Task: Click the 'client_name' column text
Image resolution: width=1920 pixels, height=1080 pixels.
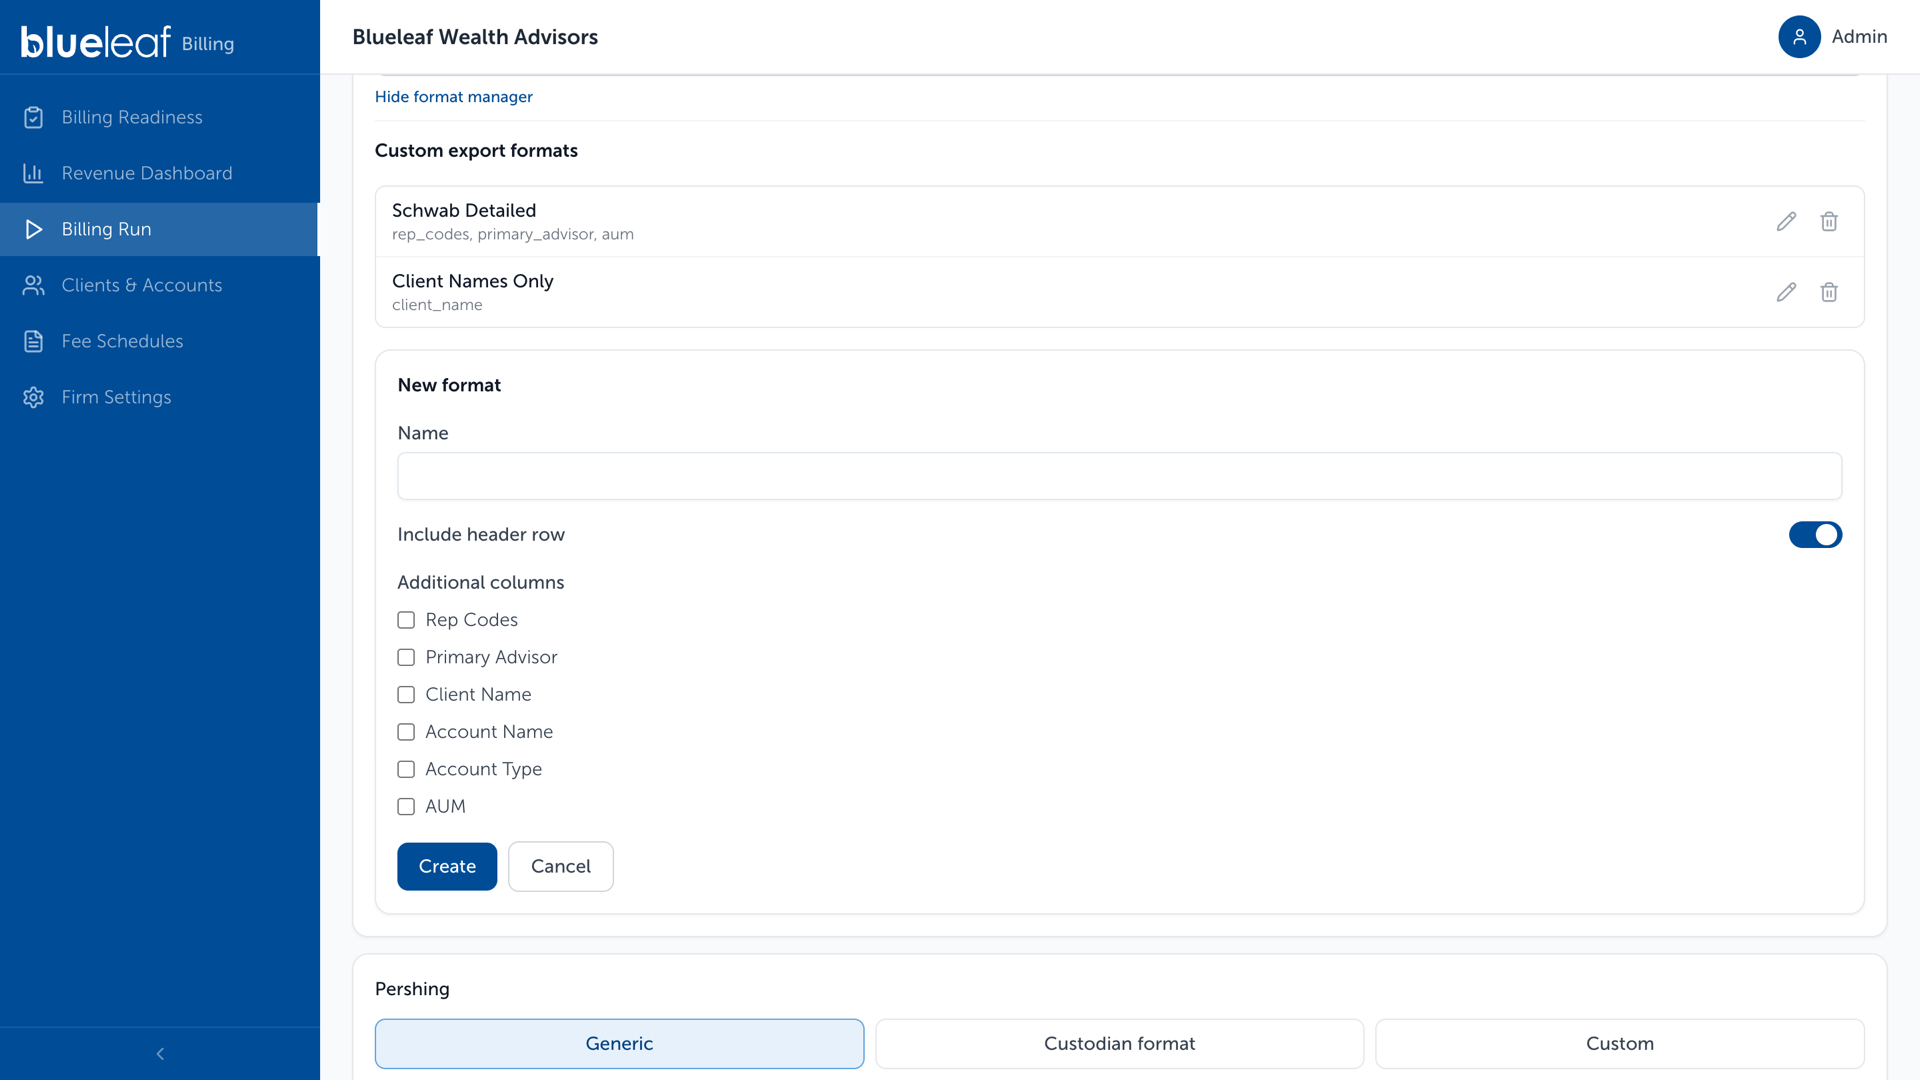Action: 437,305
